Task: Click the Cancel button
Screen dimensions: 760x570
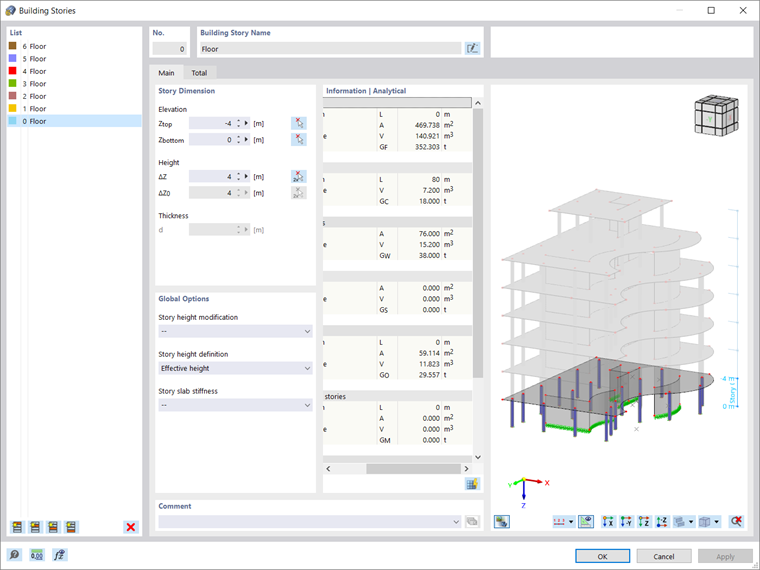Action: click(664, 556)
